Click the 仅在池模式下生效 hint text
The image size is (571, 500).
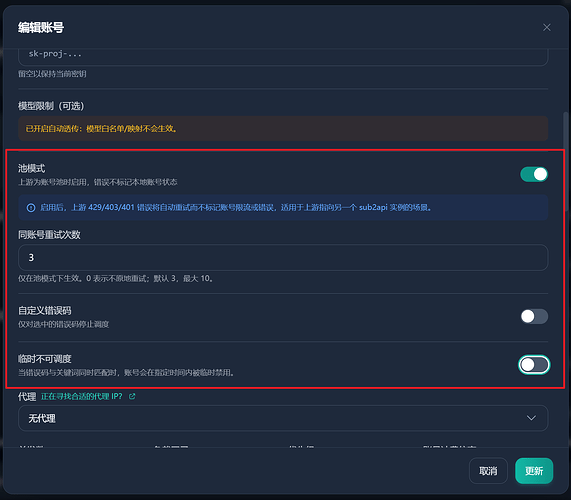tap(116, 279)
